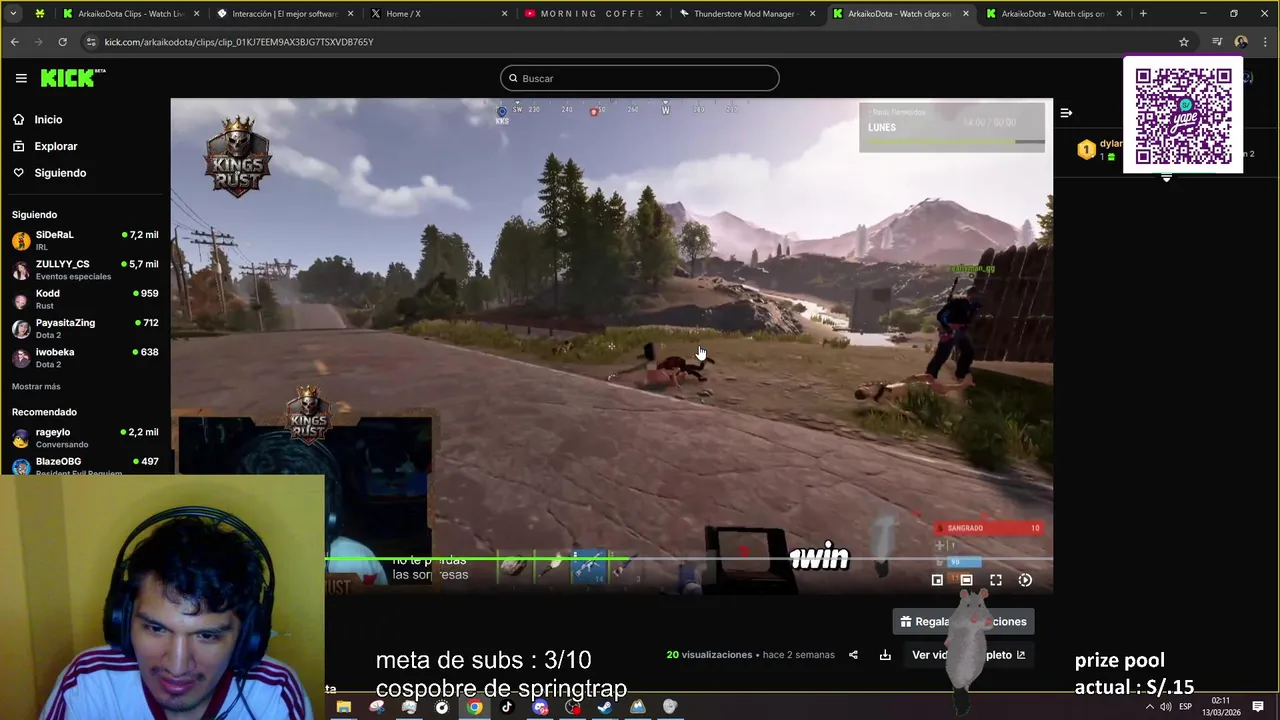Switch to the MORNING COFFE YouTube tab
Screen dimensions: 1280x720
[x=592, y=14]
